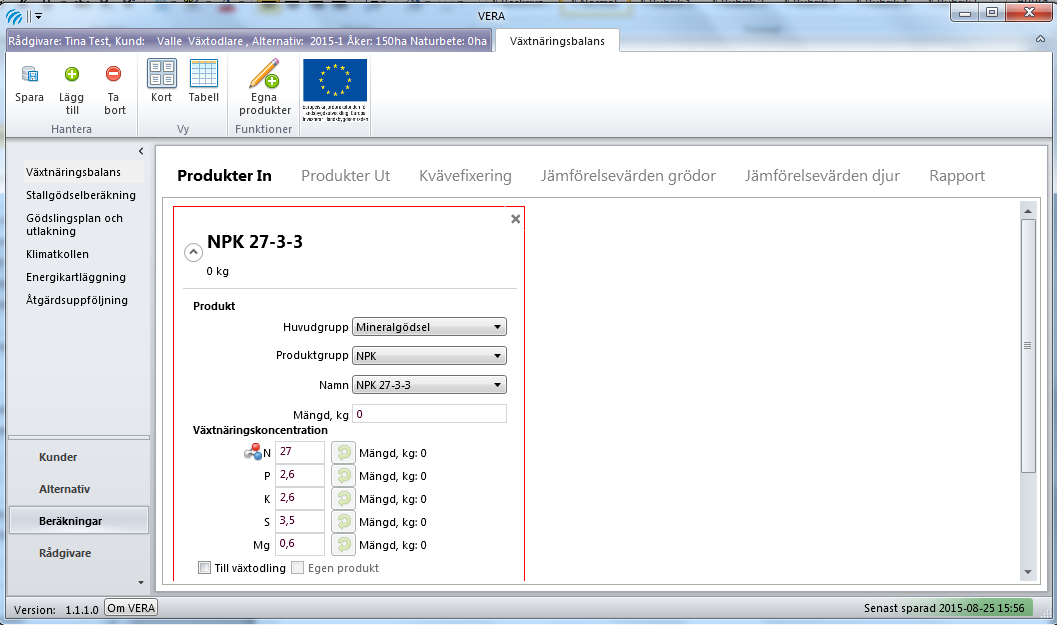Viewport: 1057px width, 625px height.
Task: Switch to Kort card view
Action: [162, 80]
